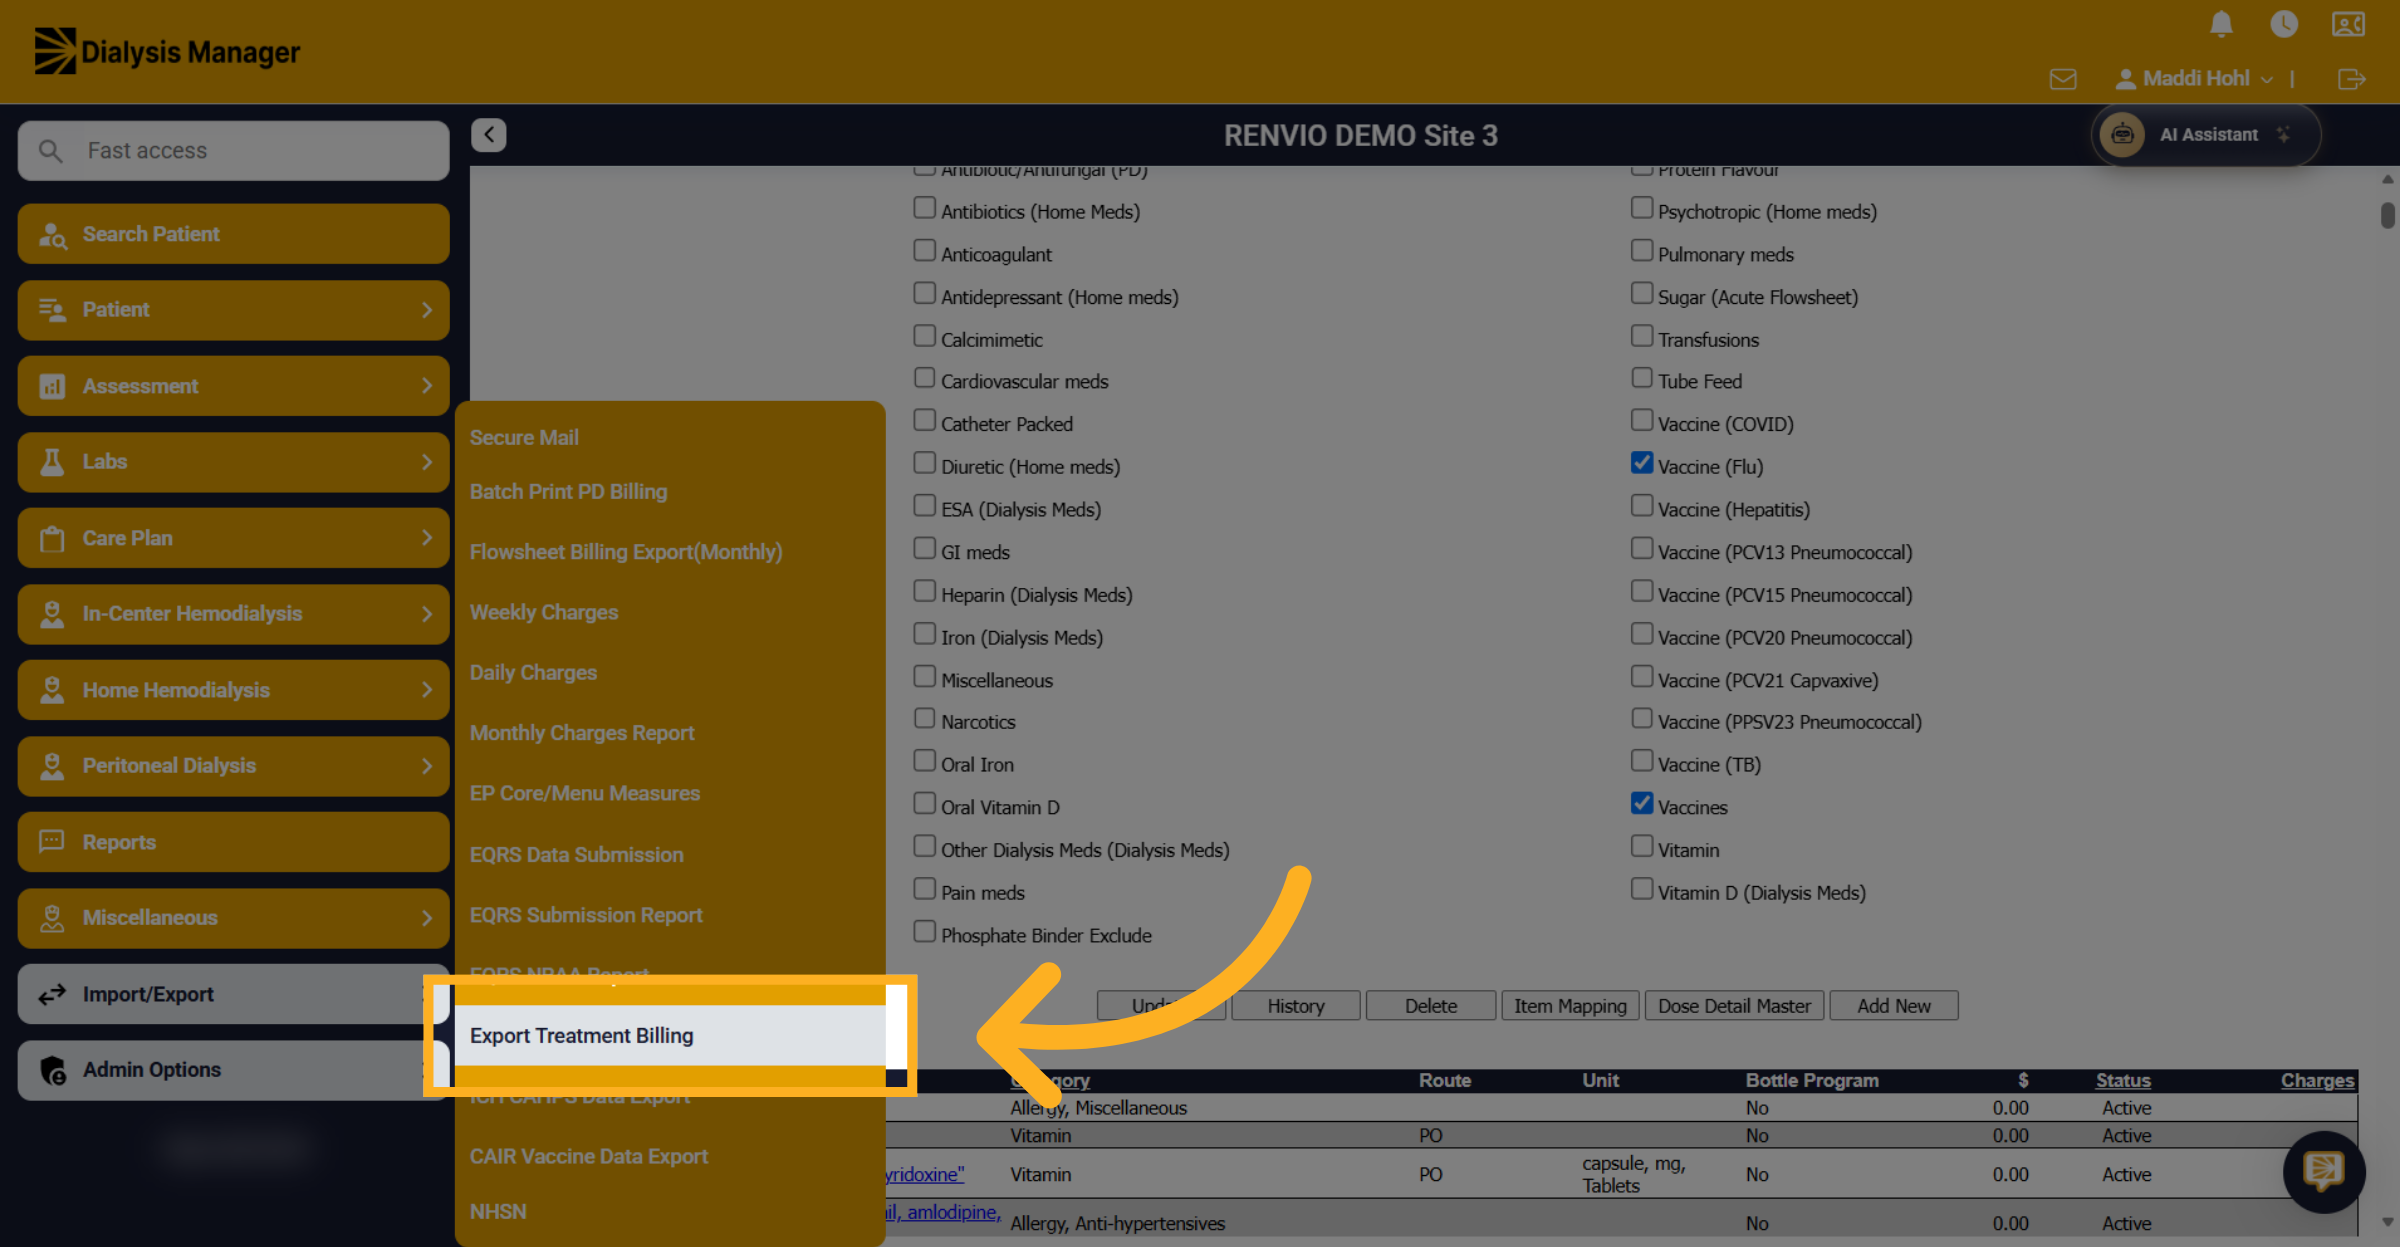Viewport: 2400px width, 1247px height.
Task: Click the clock icon in header
Action: pyautogui.click(x=2284, y=24)
